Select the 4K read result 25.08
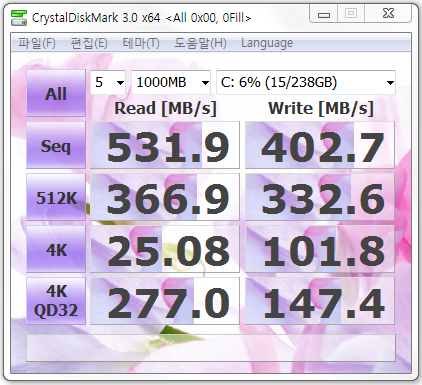422x385 pixels. point(165,249)
